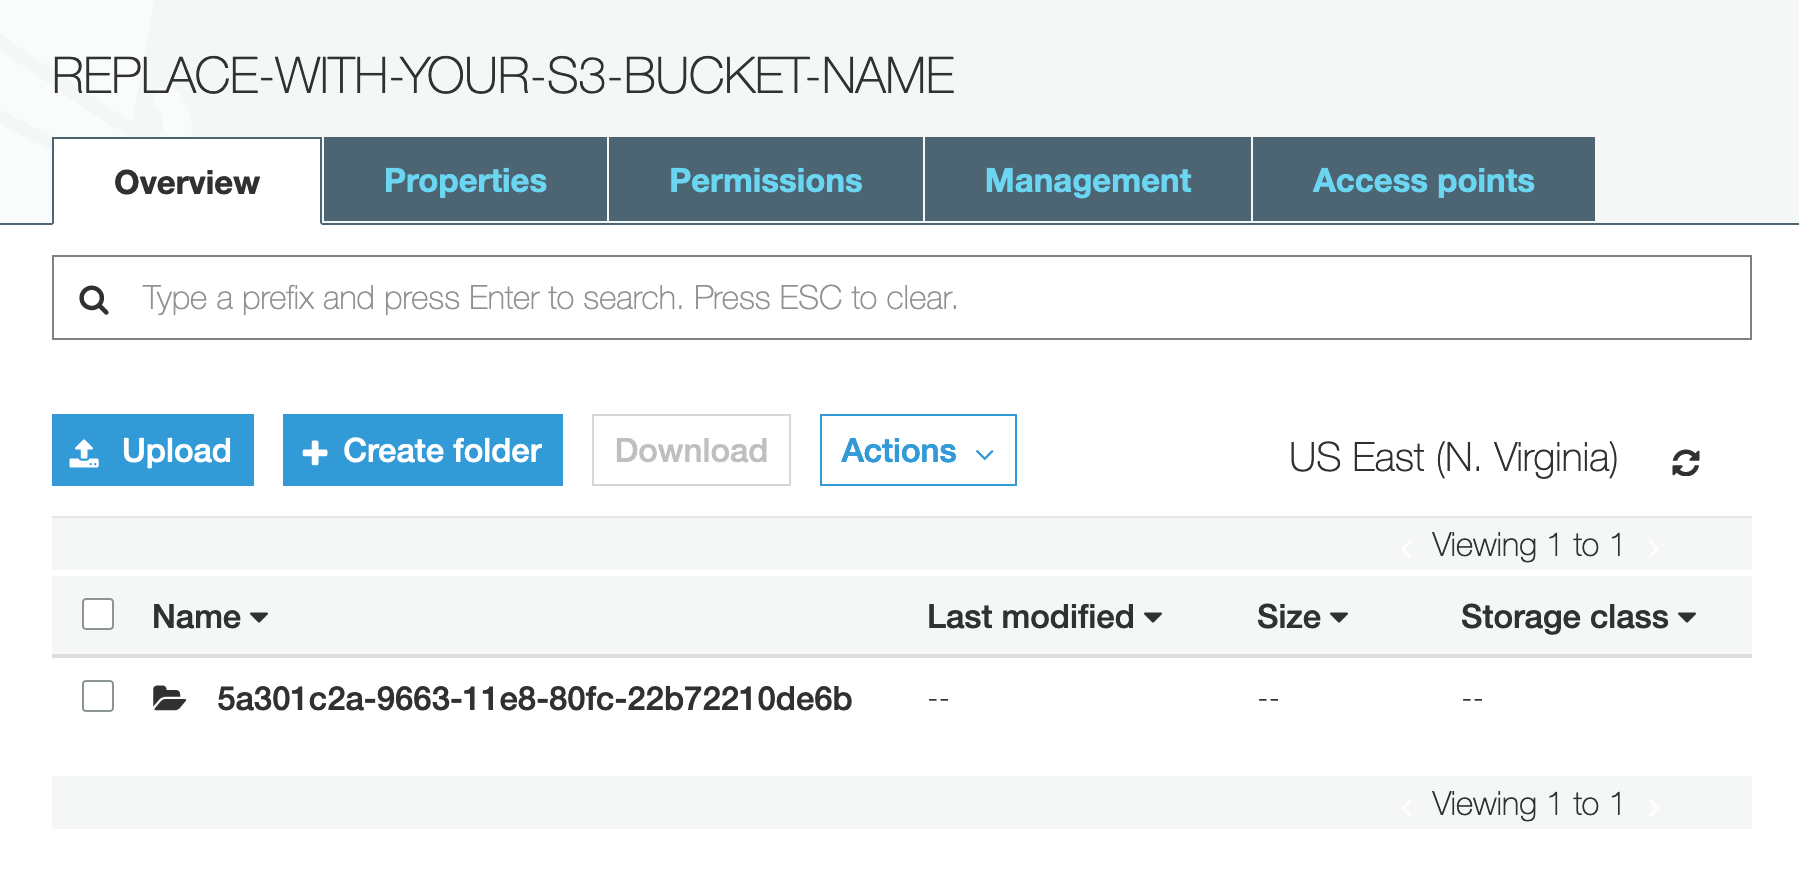Go to next page arrow in bottom pager
The width and height of the screenshot is (1799, 880).
pos(1653,806)
